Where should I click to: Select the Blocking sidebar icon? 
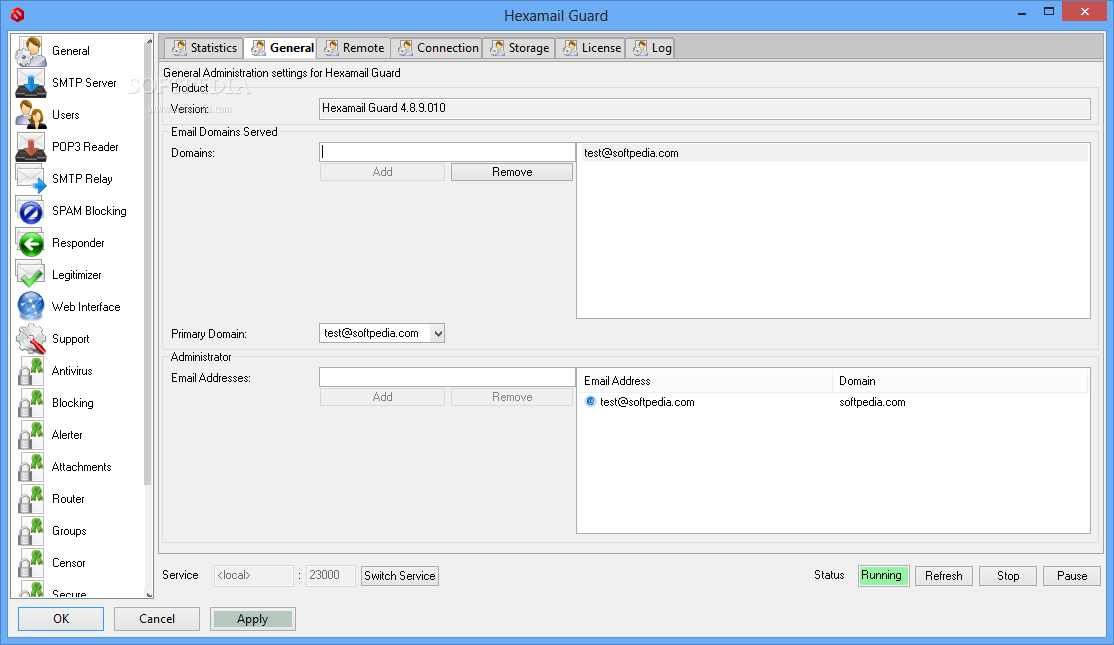pos(31,403)
